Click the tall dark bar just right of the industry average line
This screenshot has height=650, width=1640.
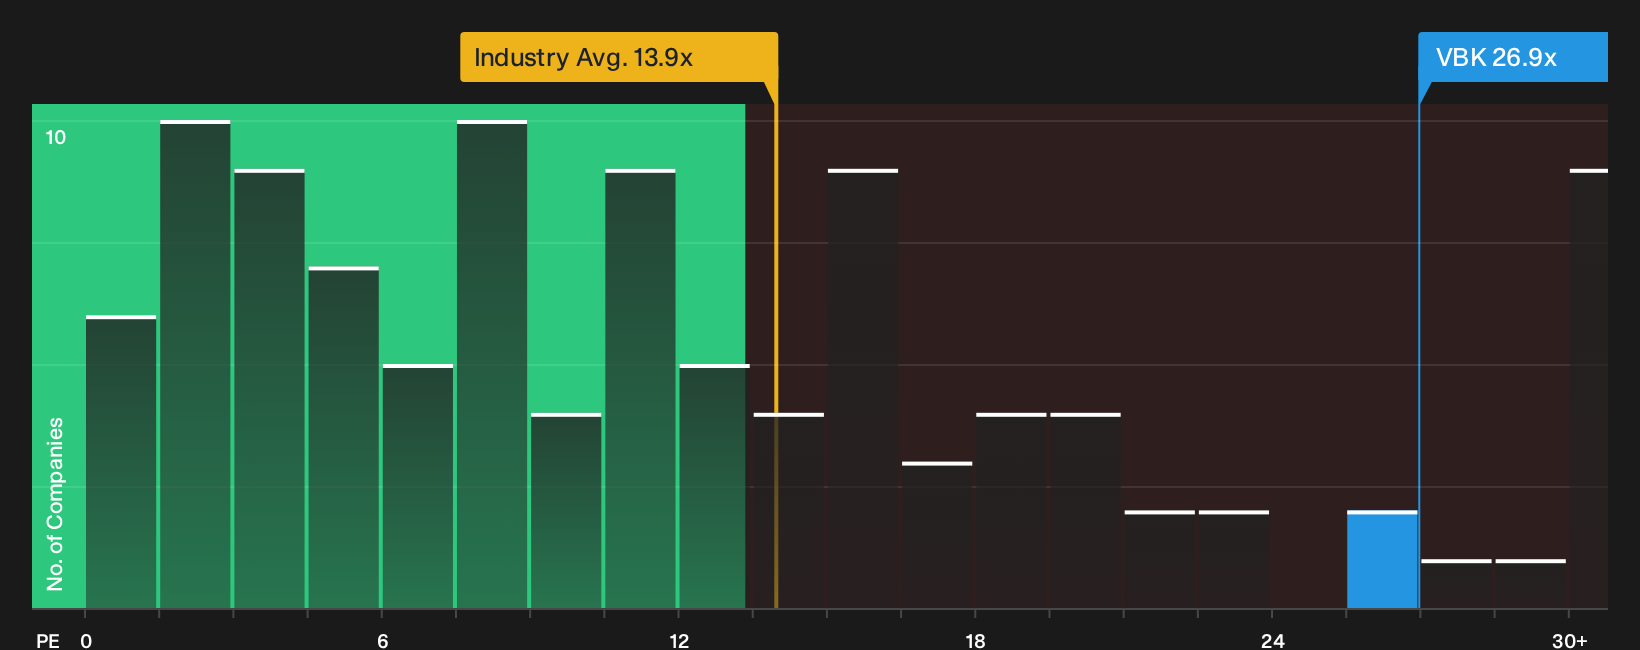863,389
